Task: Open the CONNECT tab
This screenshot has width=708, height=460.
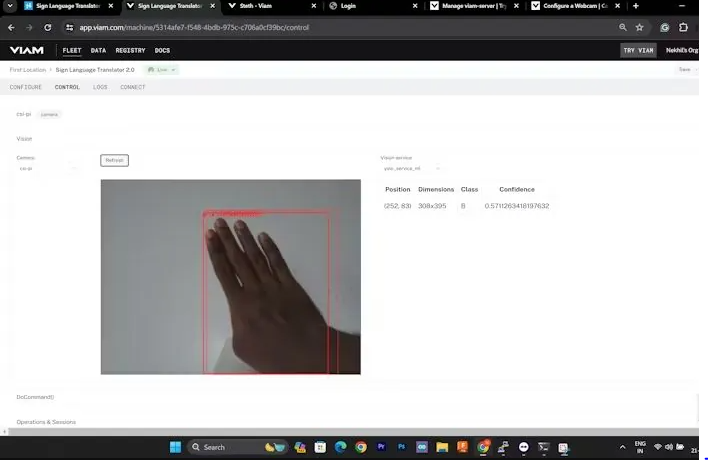Action: click(133, 87)
